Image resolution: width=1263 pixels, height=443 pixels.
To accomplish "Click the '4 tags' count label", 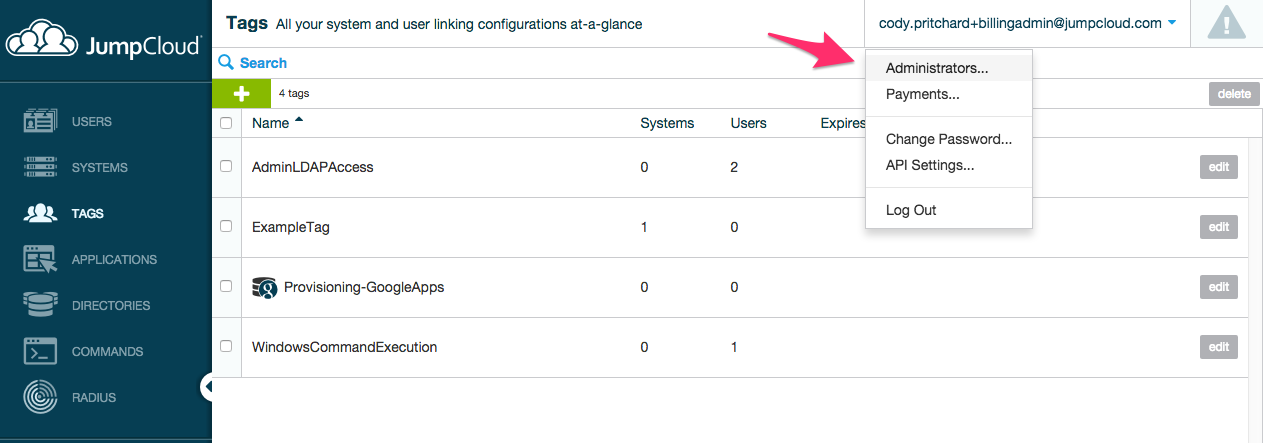I will 294,94.
